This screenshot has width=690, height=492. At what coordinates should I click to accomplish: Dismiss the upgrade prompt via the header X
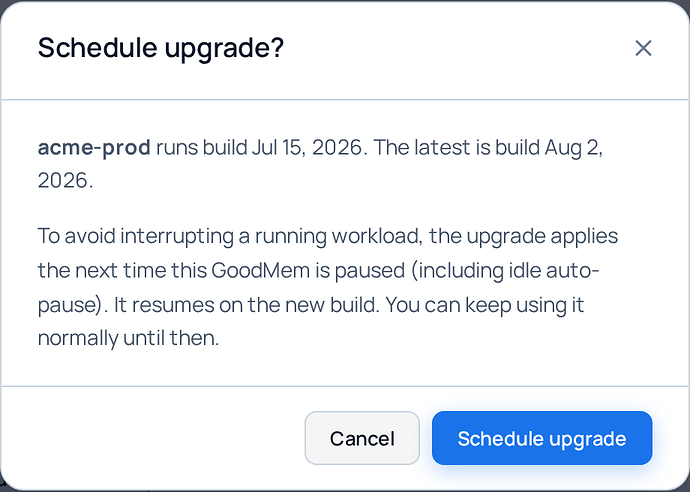click(x=643, y=48)
